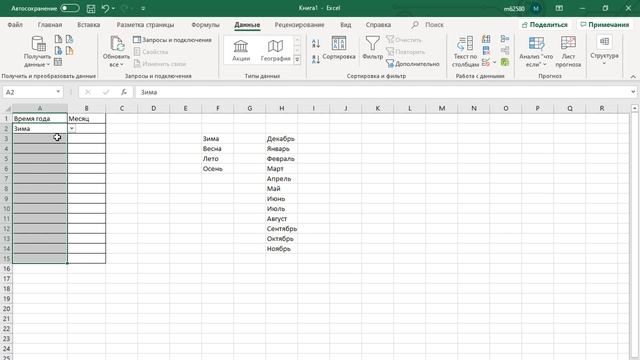Image resolution: width=640 pixels, height=360 pixels.
Task: Click the From Table/Range icon
Action: coord(58,62)
